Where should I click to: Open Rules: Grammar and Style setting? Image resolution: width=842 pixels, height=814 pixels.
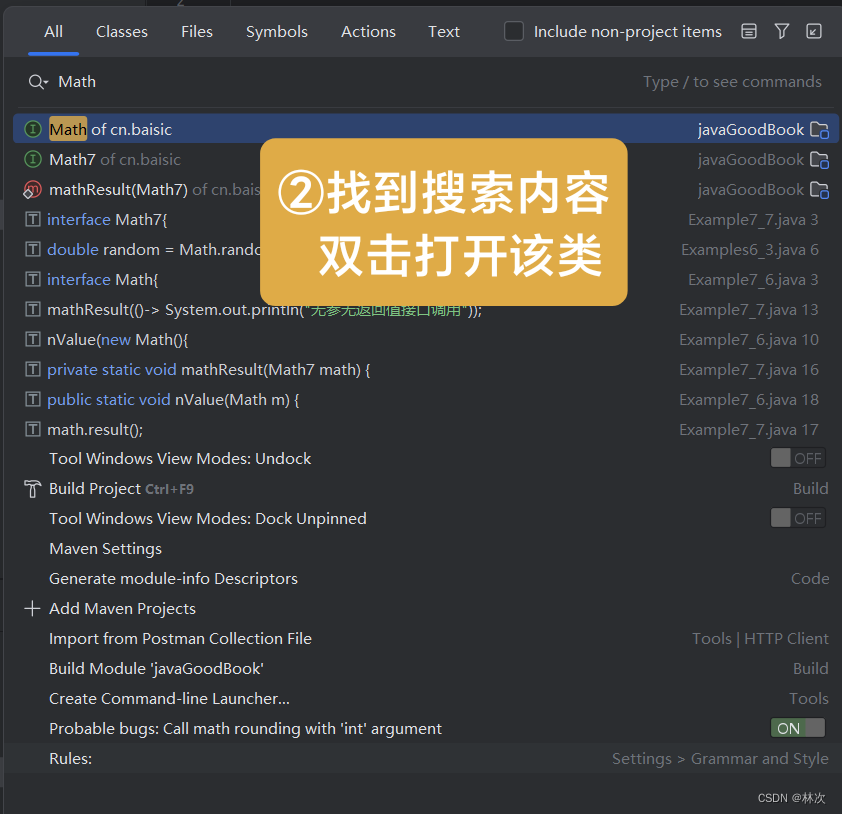click(426, 759)
